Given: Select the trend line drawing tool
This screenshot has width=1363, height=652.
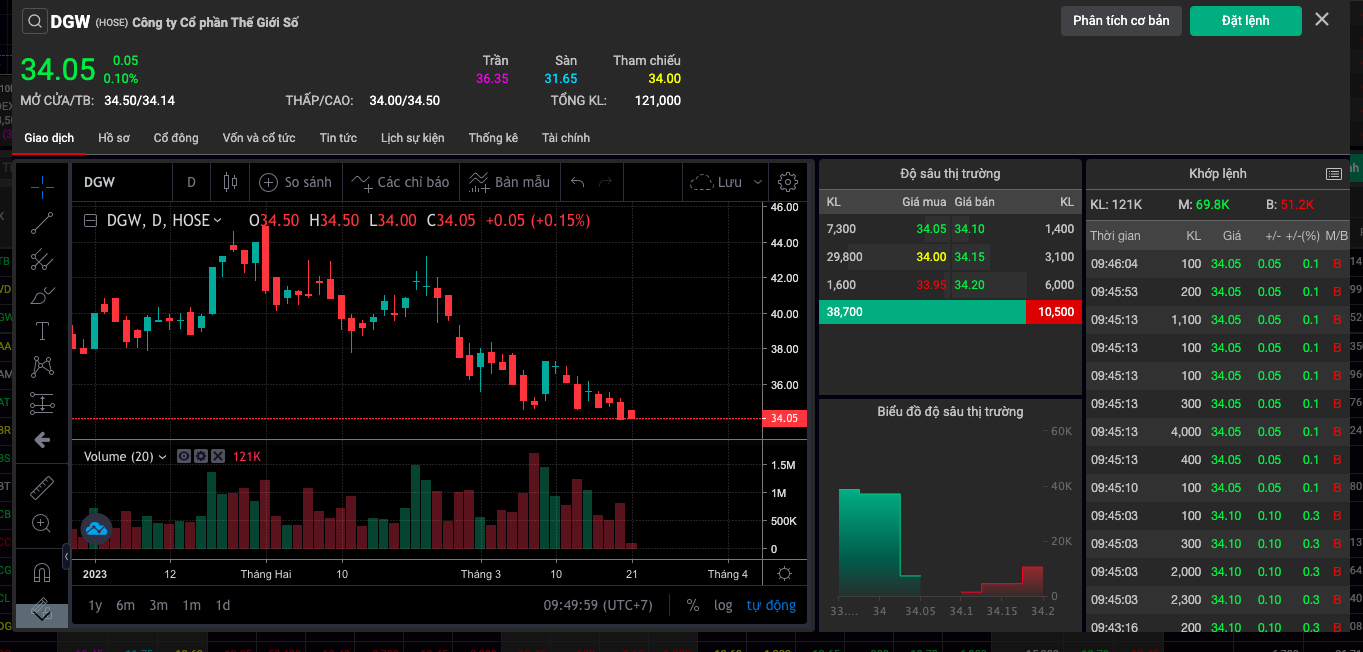Looking at the screenshot, I should point(42,223).
